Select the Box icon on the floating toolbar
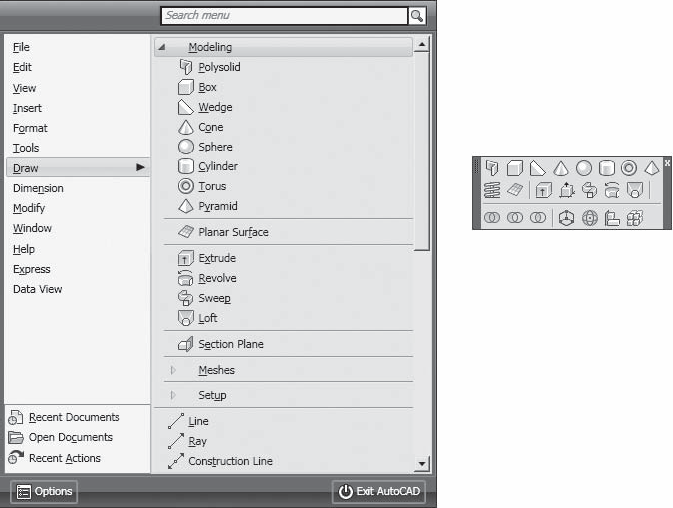The width and height of the screenshot is (673, 508). pos(515,168)
